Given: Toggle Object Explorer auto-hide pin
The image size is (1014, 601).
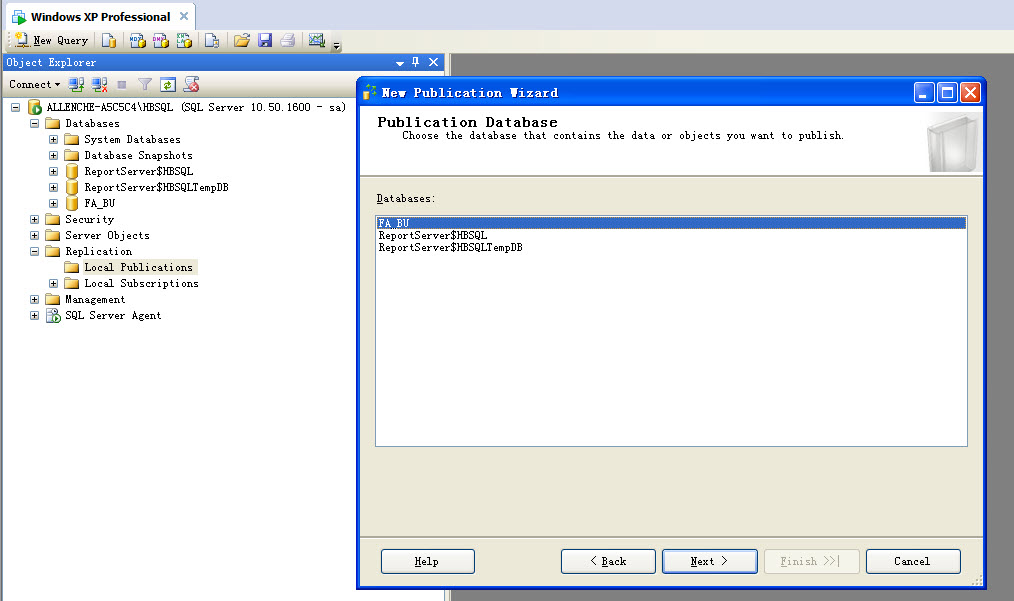Looking at the screenshot, I should point(416,62).
